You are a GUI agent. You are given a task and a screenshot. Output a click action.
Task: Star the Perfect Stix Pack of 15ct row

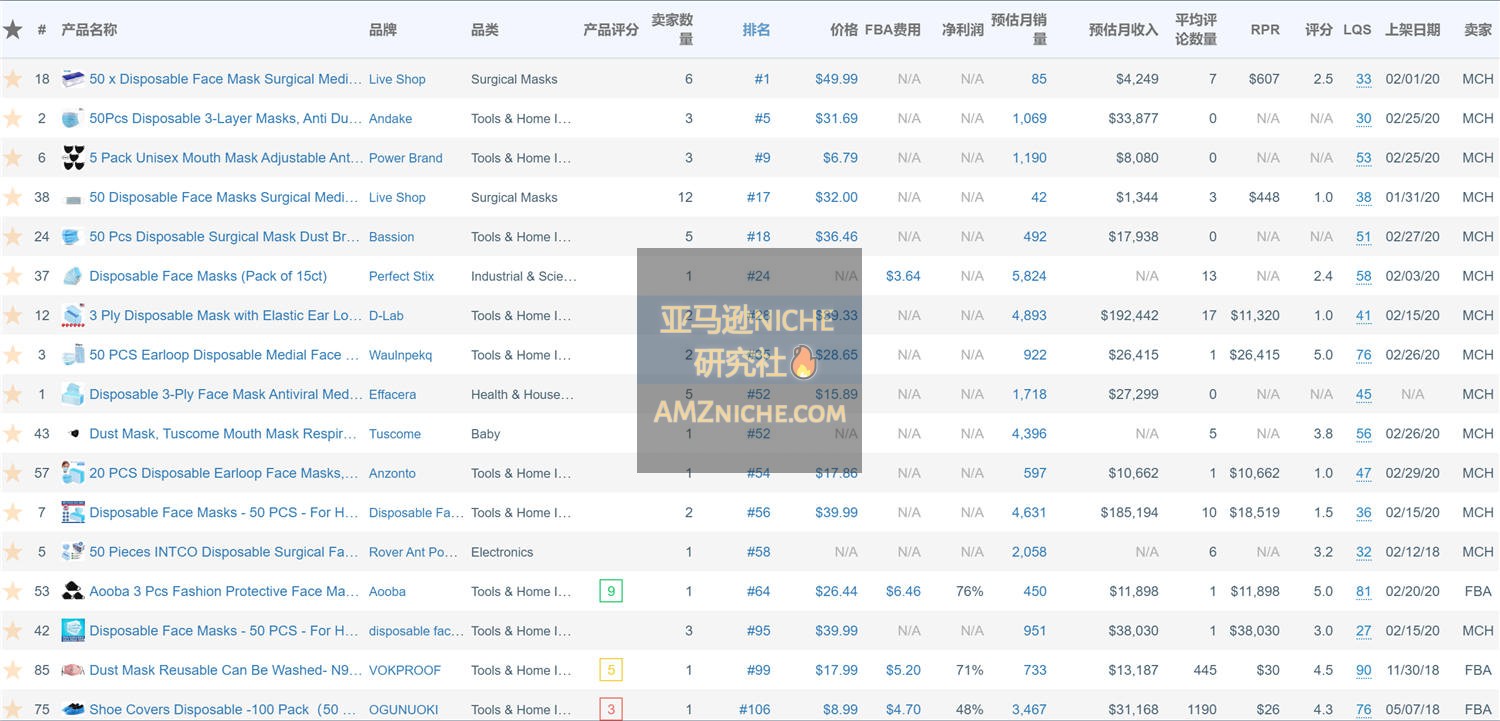click(x=12, y=276)
